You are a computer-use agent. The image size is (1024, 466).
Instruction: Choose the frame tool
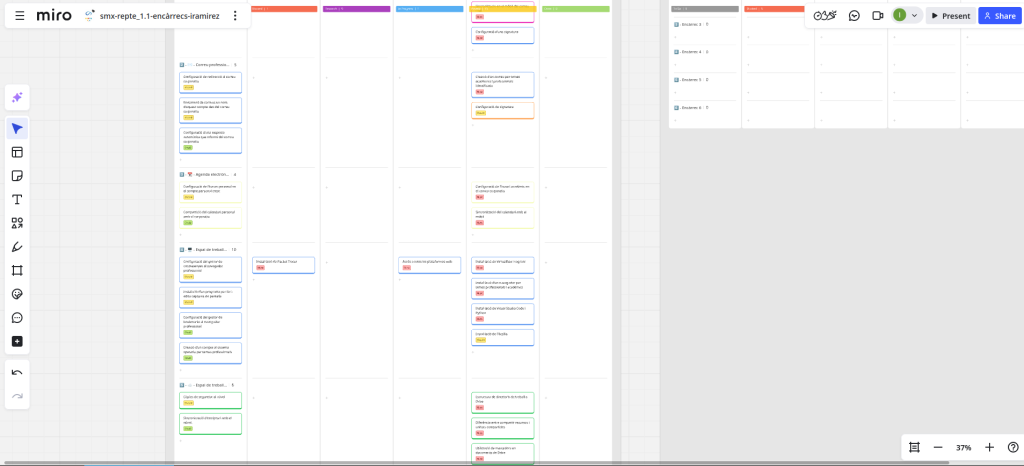pyautogui.click(x=17, y=270)
